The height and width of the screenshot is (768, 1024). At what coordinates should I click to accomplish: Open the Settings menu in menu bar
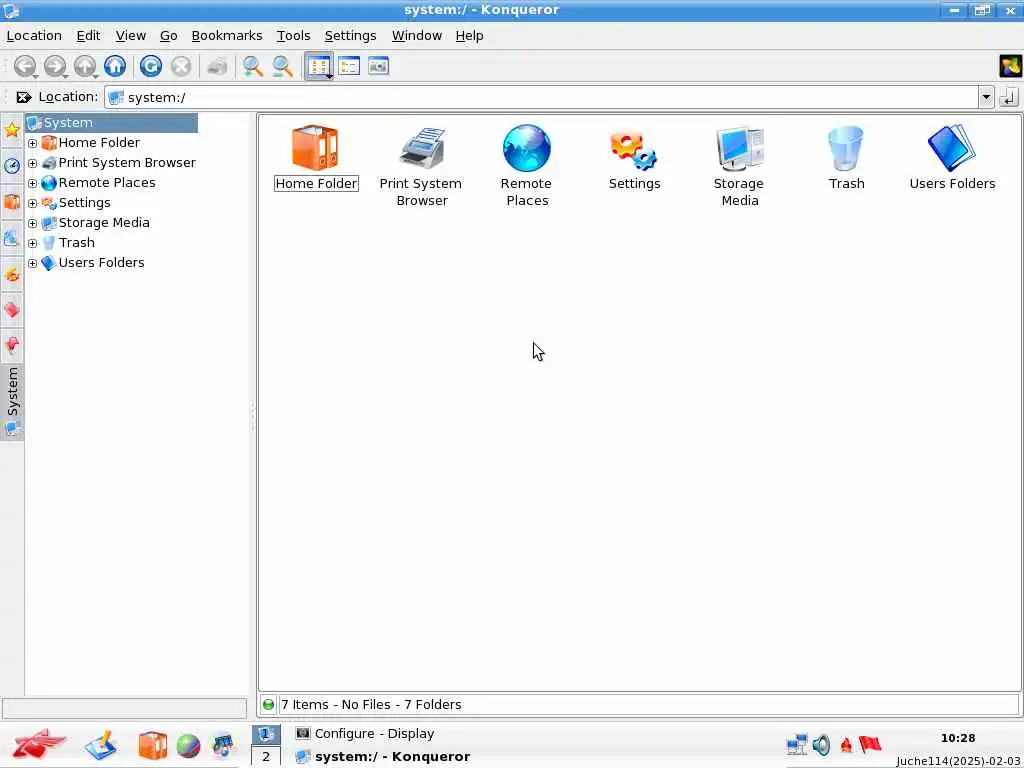[x=350, y=36]
